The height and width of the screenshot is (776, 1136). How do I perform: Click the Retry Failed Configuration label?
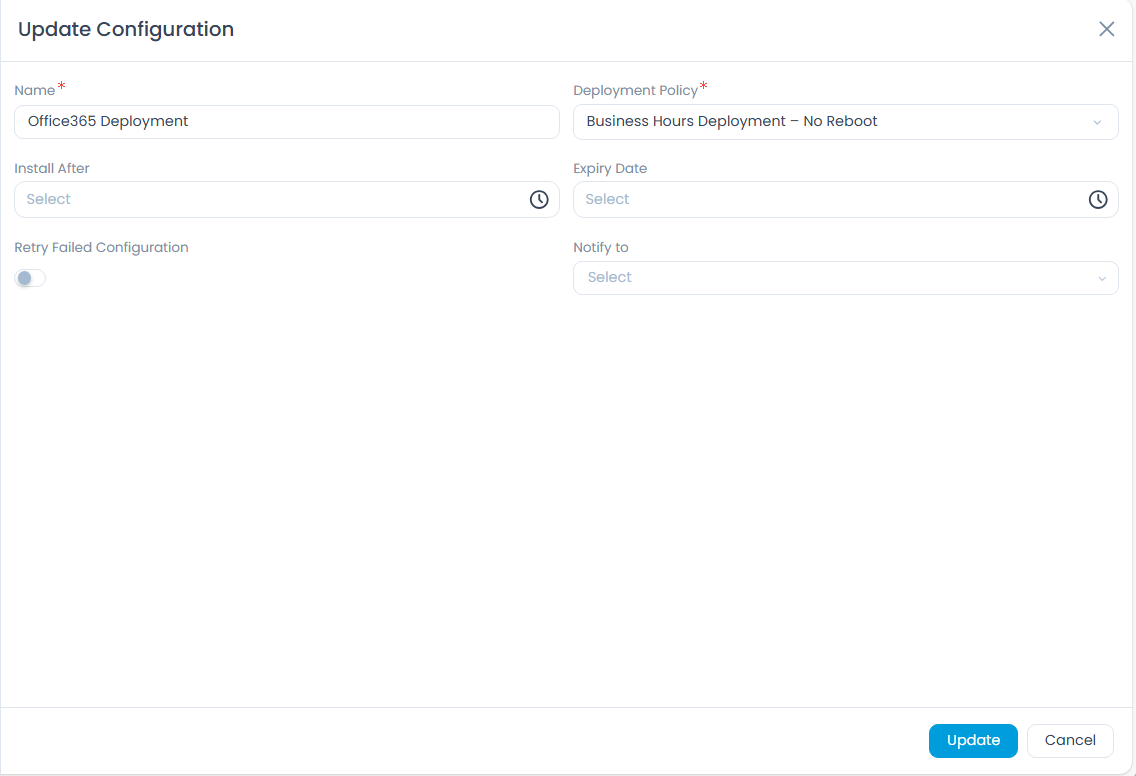[101, 247]
